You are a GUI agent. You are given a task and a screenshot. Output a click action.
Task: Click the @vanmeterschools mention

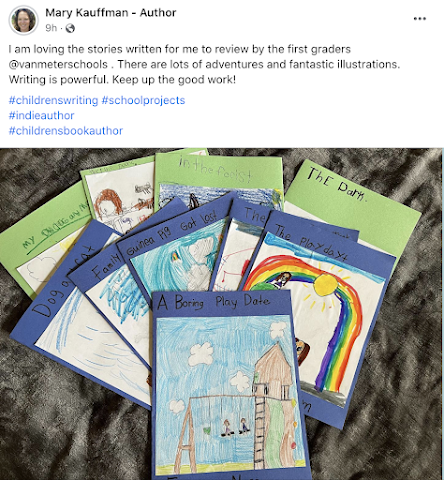point(58,64)
